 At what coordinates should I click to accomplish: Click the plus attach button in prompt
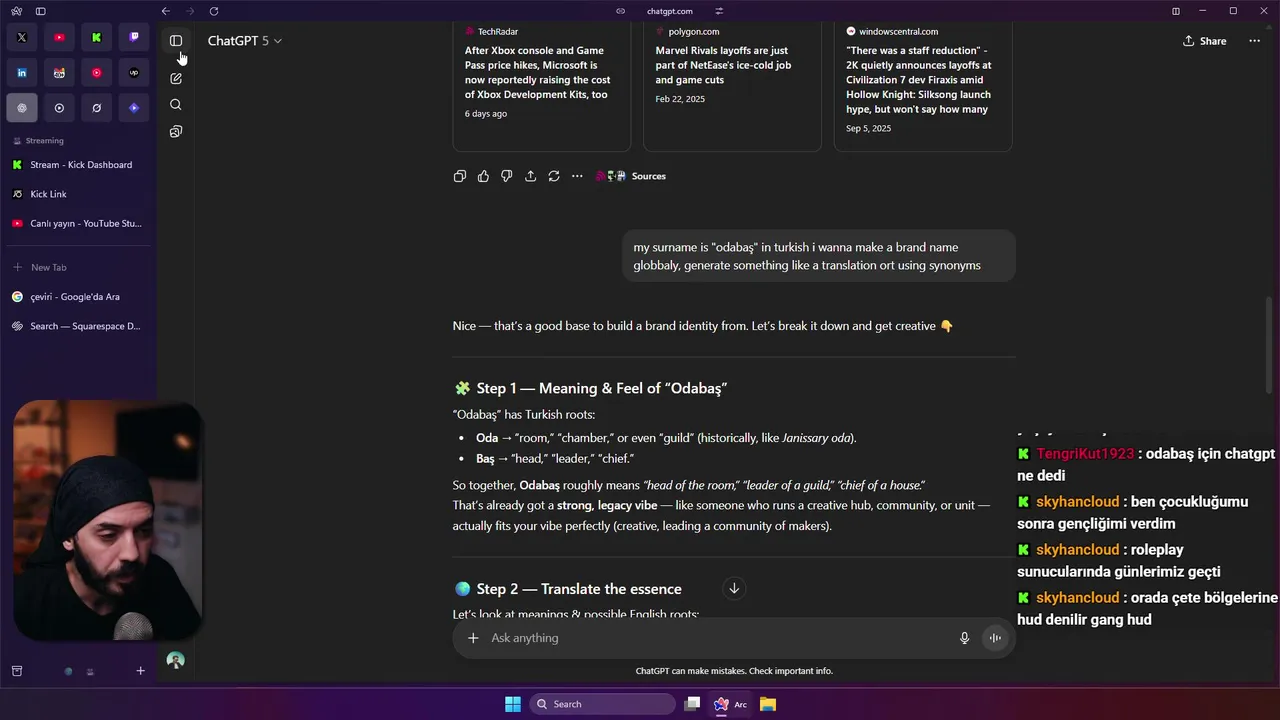coord(473,638)
